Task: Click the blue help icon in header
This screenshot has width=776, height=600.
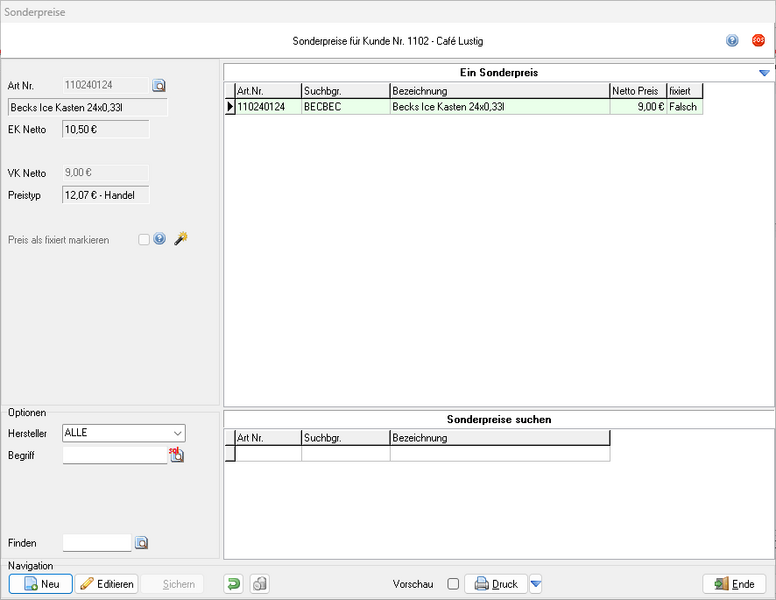Action: tap(732, 41)
